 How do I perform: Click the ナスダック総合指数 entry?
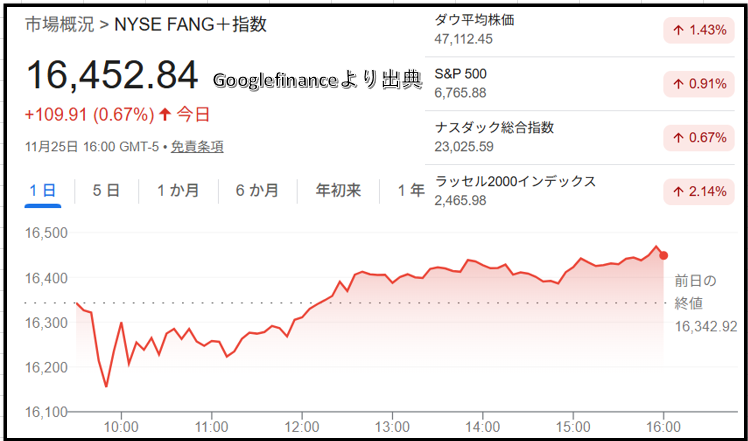[x=495, y=128]
